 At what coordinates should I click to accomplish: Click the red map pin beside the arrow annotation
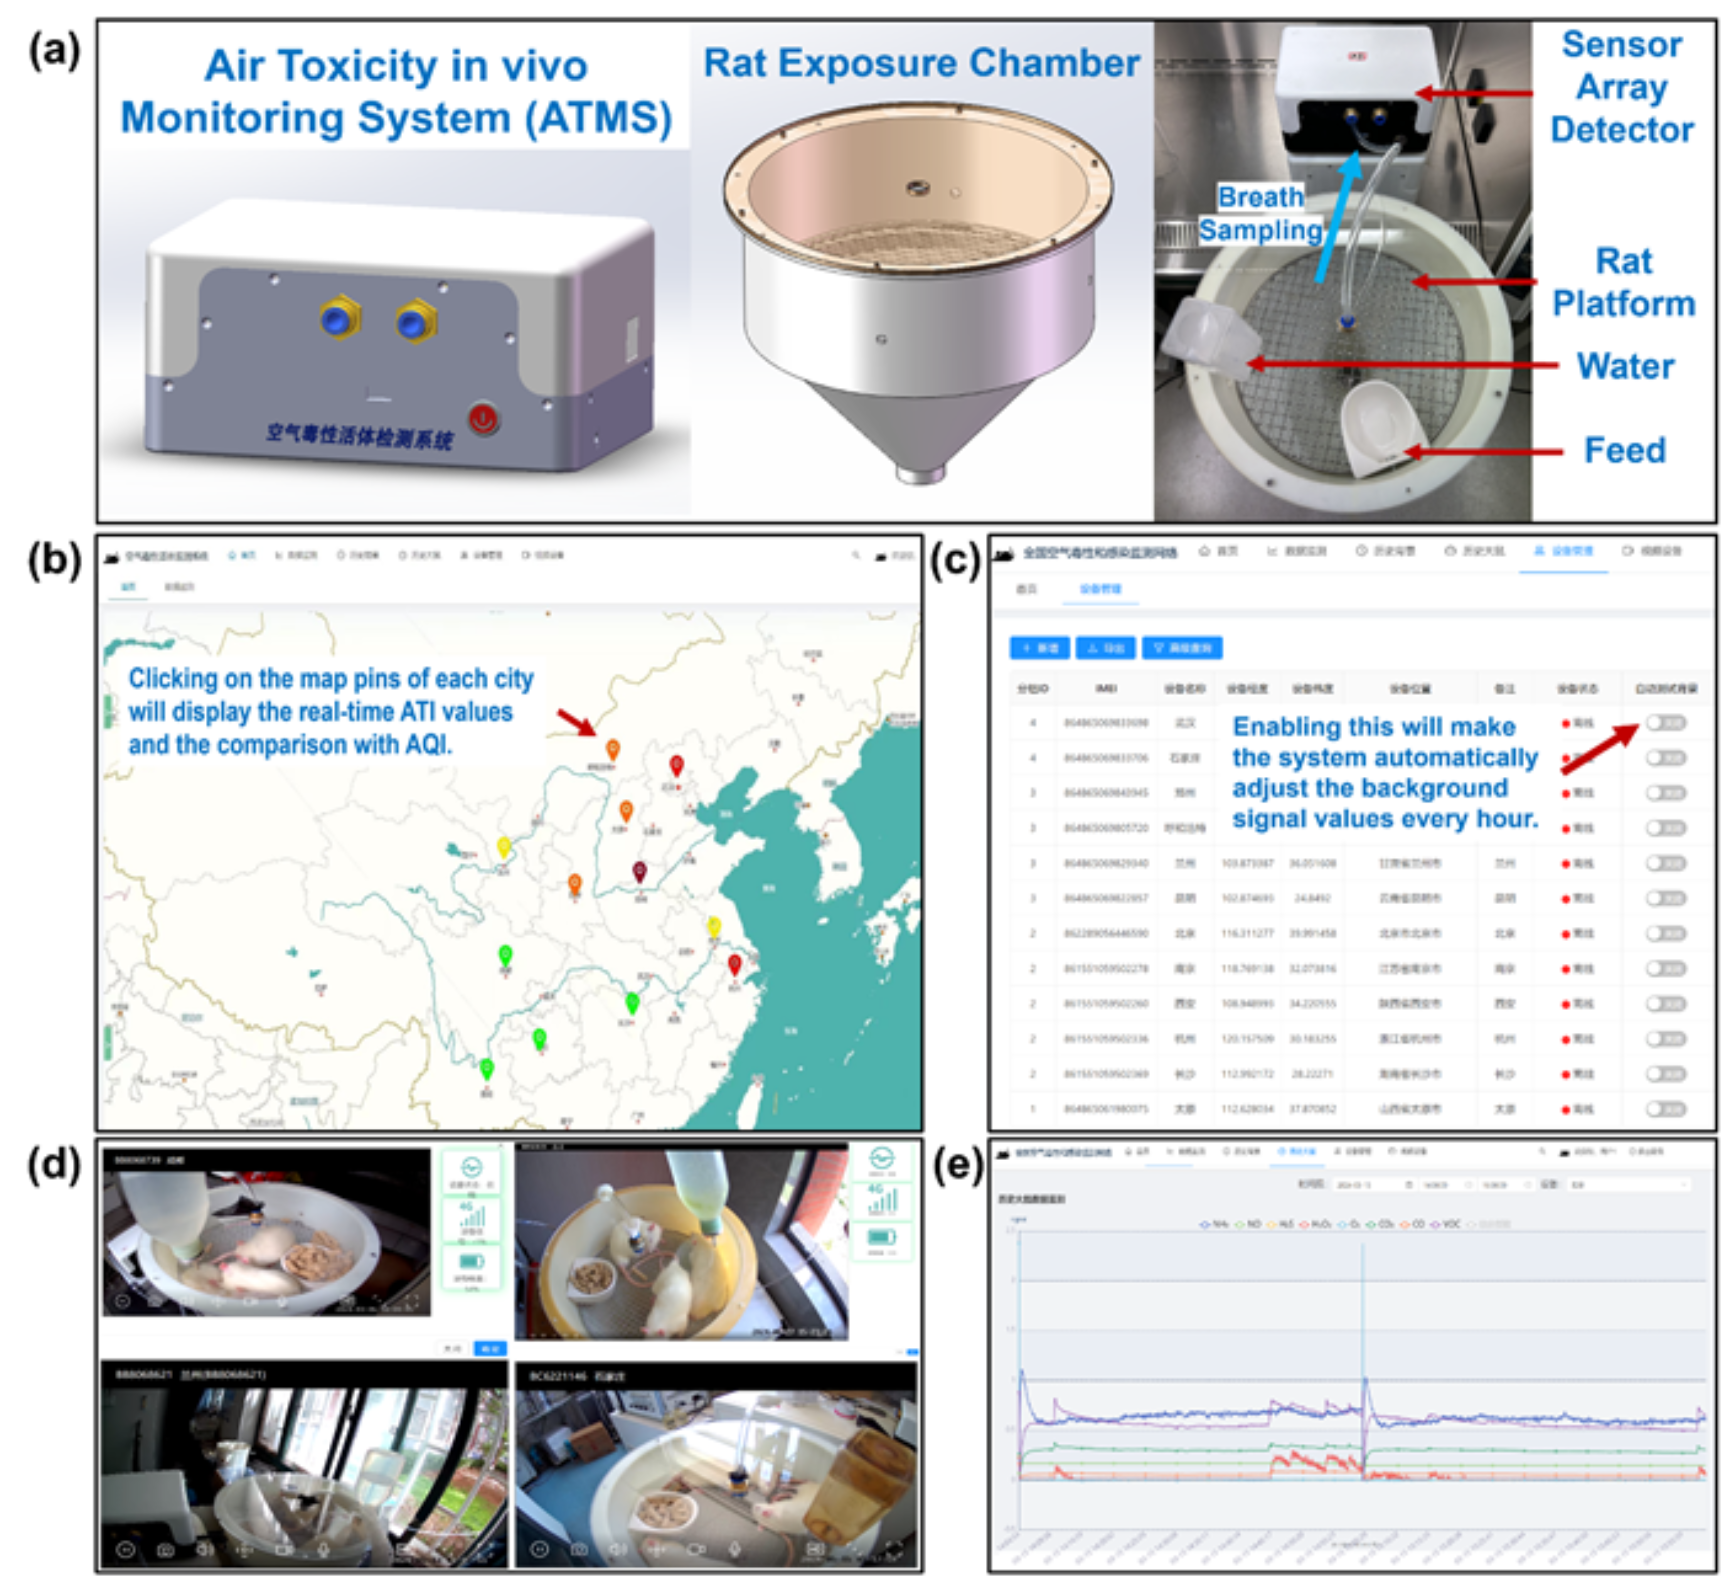[x=676, y=766]
